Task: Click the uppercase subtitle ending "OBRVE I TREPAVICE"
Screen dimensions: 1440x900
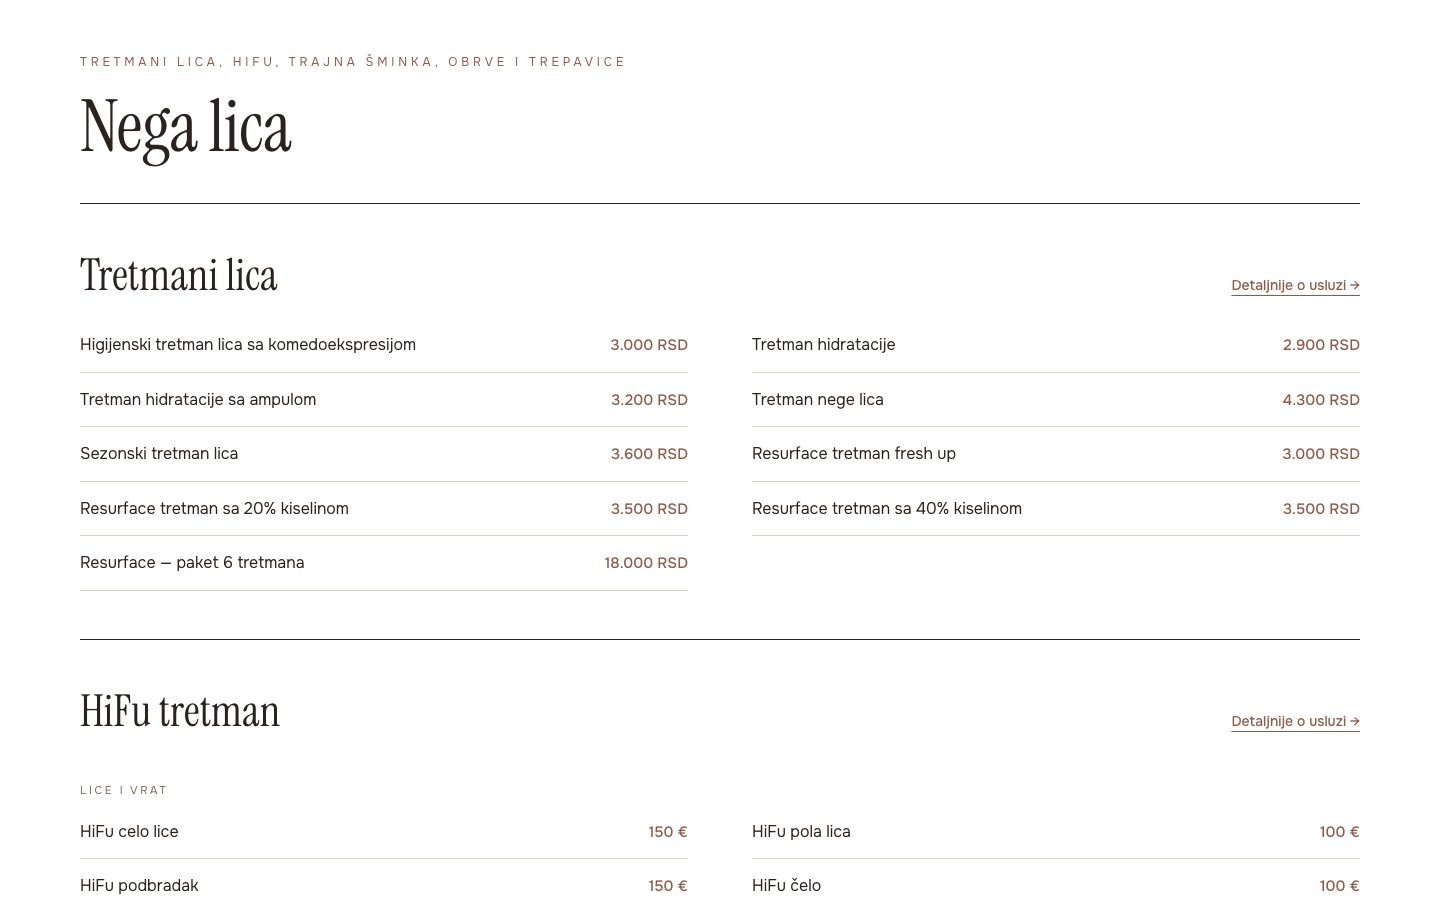Action: click(353, 62)
